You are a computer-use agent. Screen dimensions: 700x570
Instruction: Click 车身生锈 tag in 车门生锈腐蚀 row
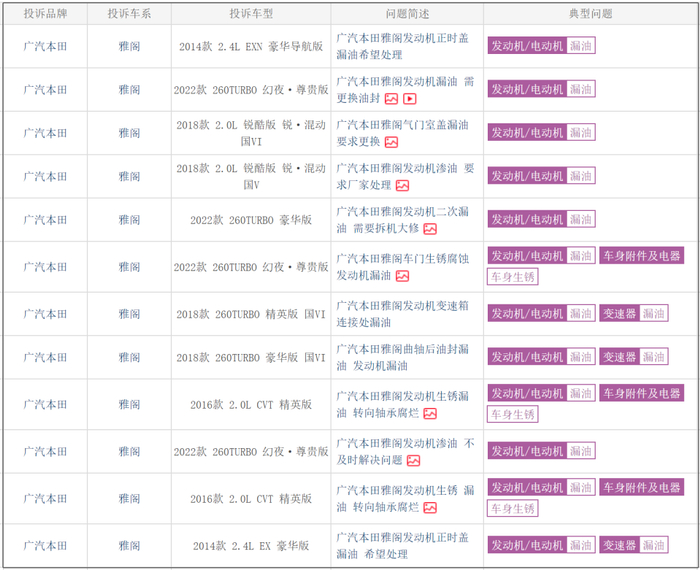tap(512, 277)
